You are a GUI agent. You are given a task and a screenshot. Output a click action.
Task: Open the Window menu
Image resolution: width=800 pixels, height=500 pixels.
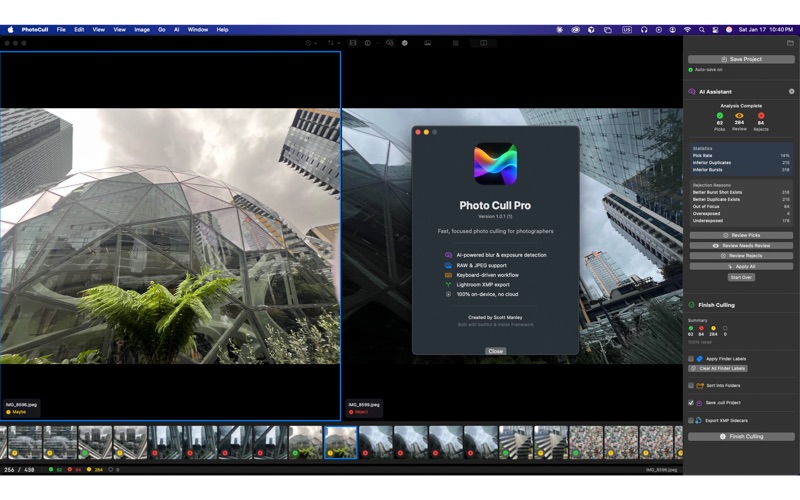point(197,30)
